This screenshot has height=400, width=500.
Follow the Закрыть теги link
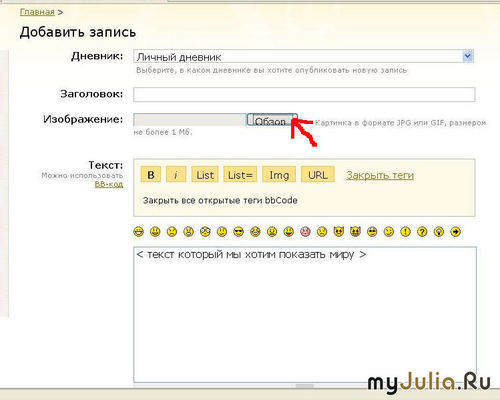click(380, 175)
